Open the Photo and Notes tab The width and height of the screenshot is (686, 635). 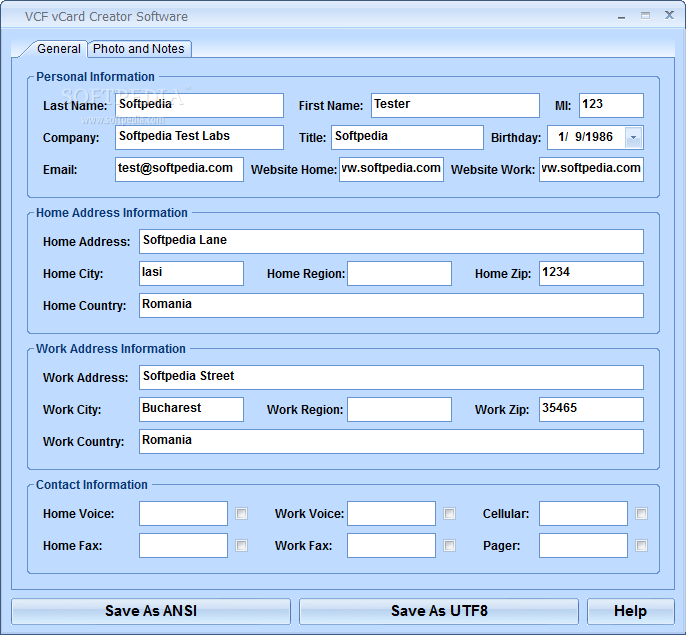[139, 49]
